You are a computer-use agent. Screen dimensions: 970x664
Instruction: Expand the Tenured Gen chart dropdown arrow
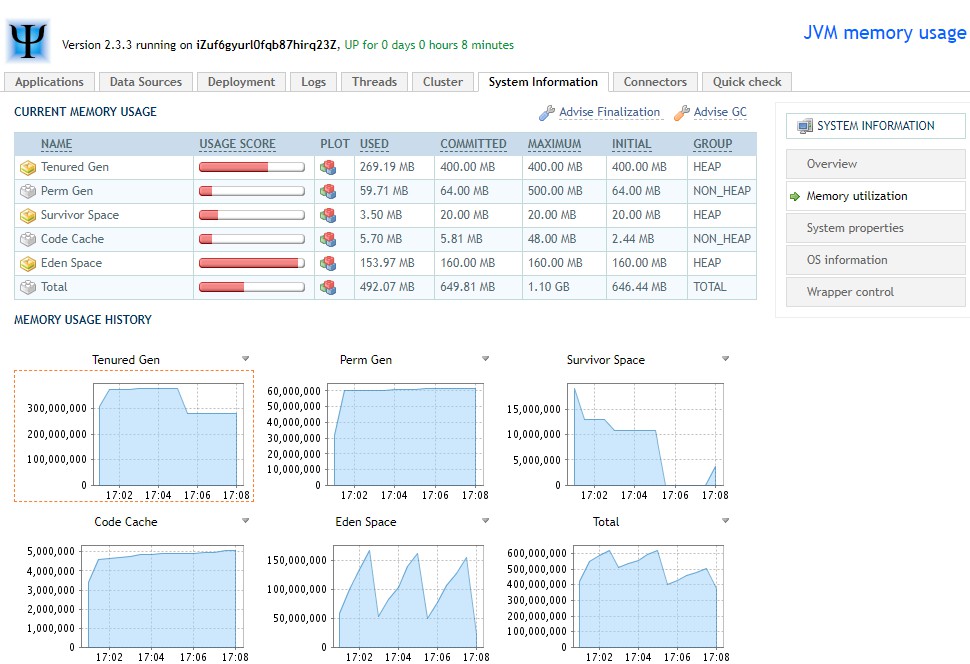pos(245,359)
